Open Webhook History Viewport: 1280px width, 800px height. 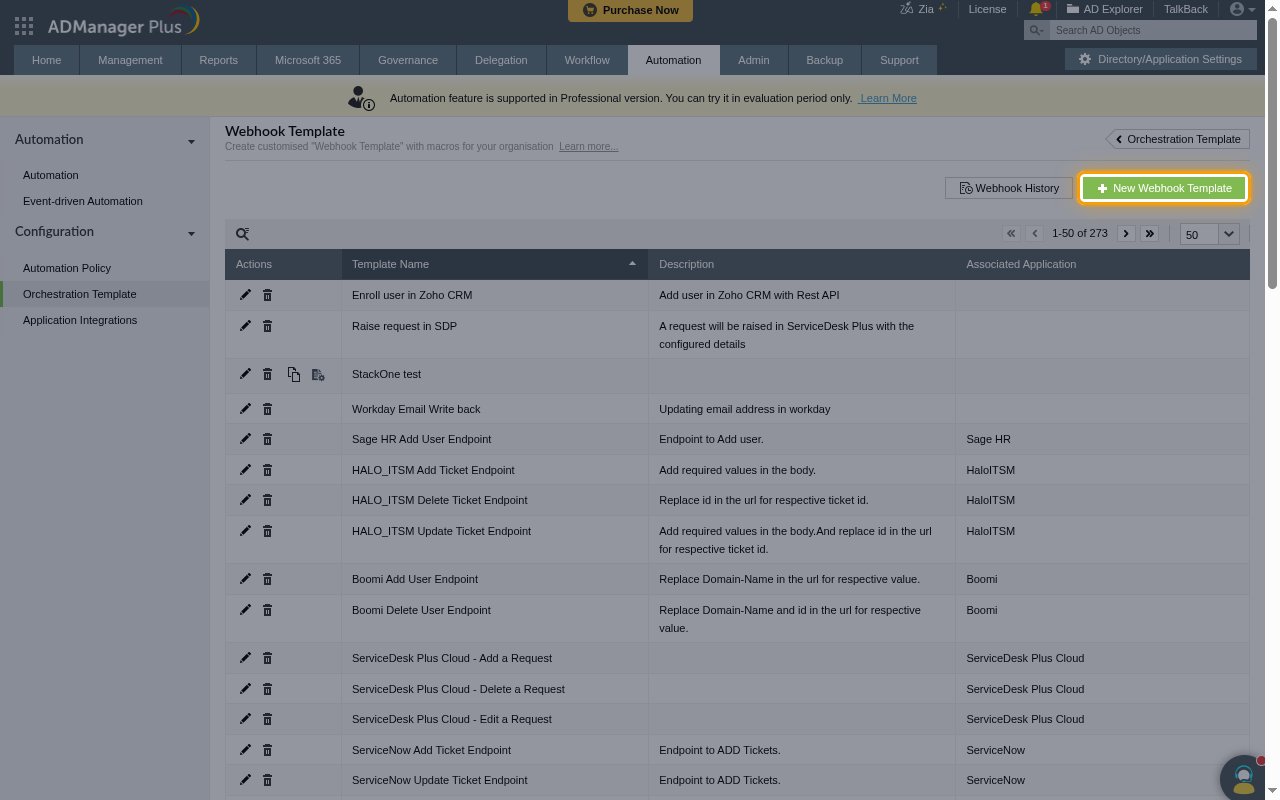coord(1009,188)
